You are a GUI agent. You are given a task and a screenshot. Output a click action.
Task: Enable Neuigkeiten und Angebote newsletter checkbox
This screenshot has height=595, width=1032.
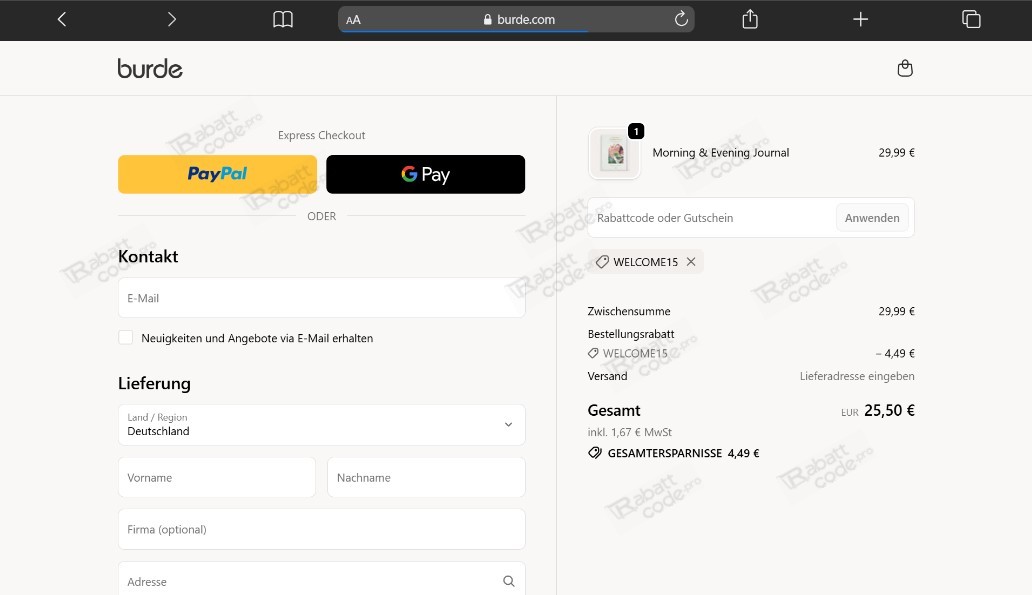pyautogui.click(x=126, y=338)
